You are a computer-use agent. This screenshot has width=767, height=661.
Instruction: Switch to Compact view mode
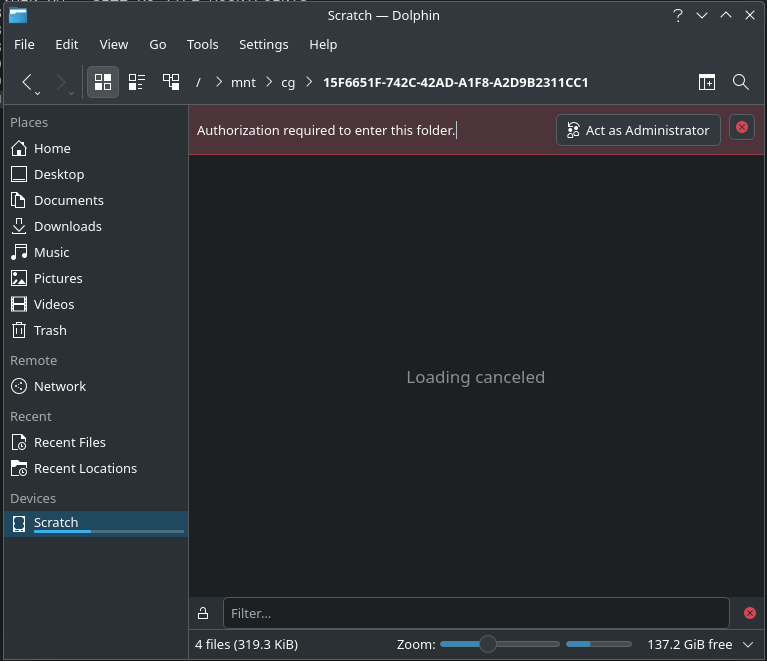pos(137,82)
